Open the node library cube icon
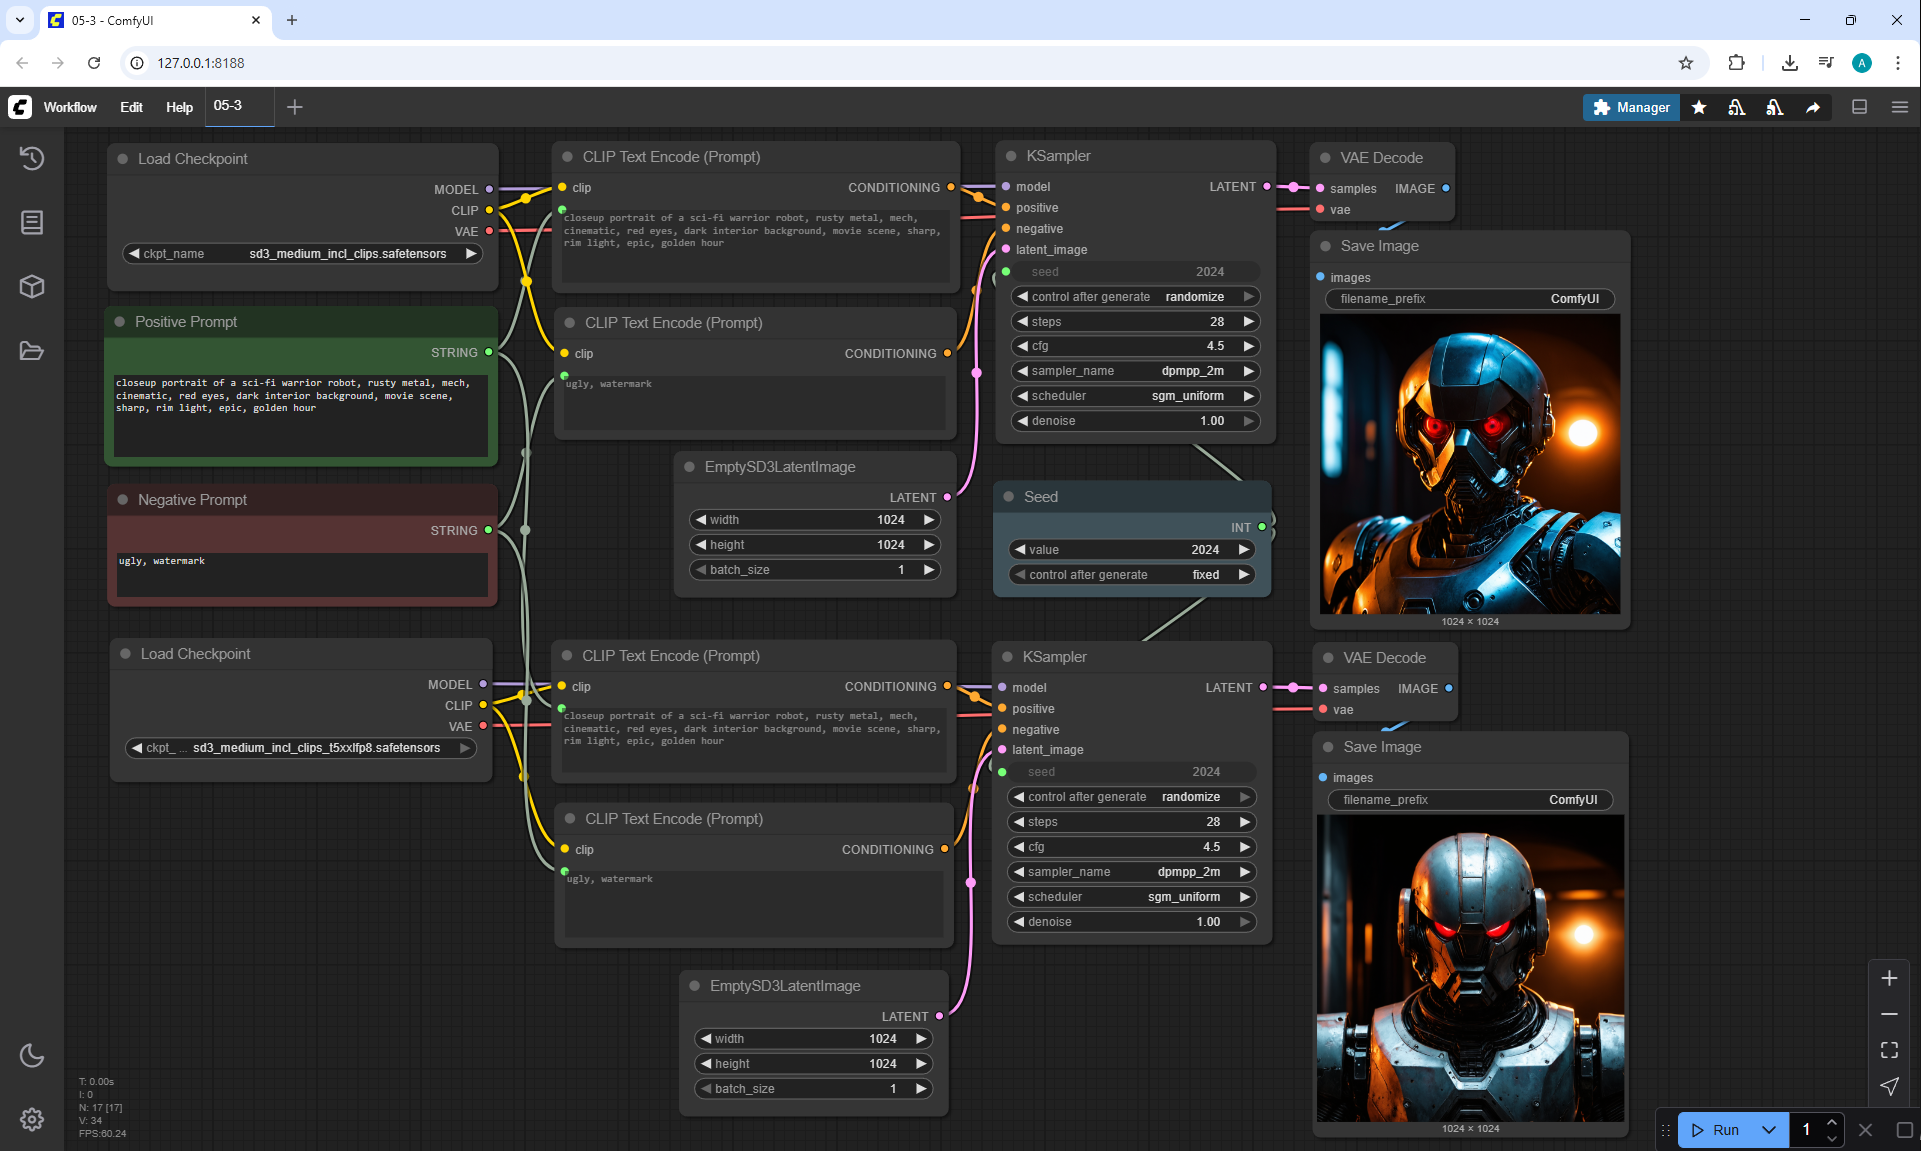1921x1151 pixels. [x=32, y=287]
